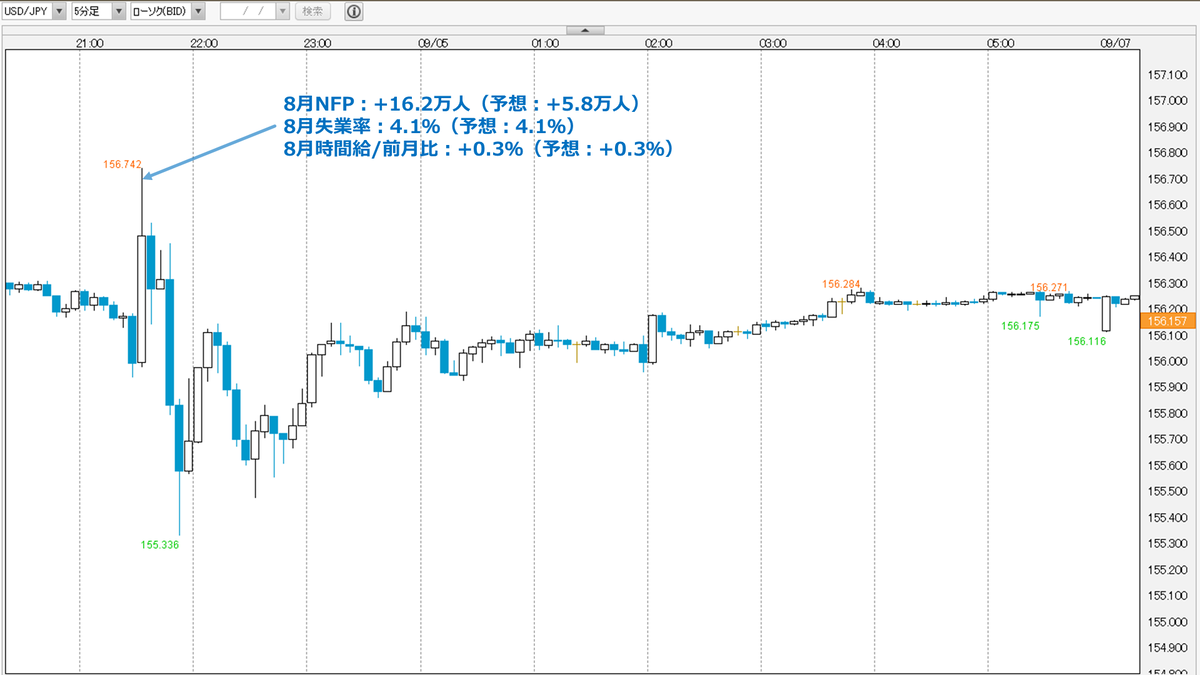Click the 156.000 price axis label
This screenshot has height=675, width=1200.
pos(1167,361)
